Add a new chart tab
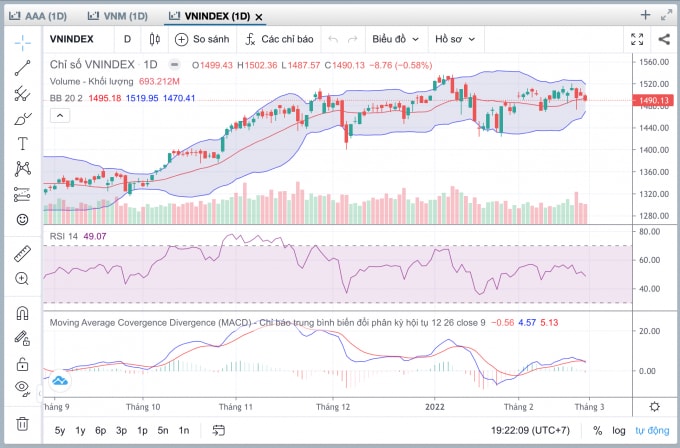Image resolution: width=680 pixels, height=448 pixels. (x=645, y=15)
